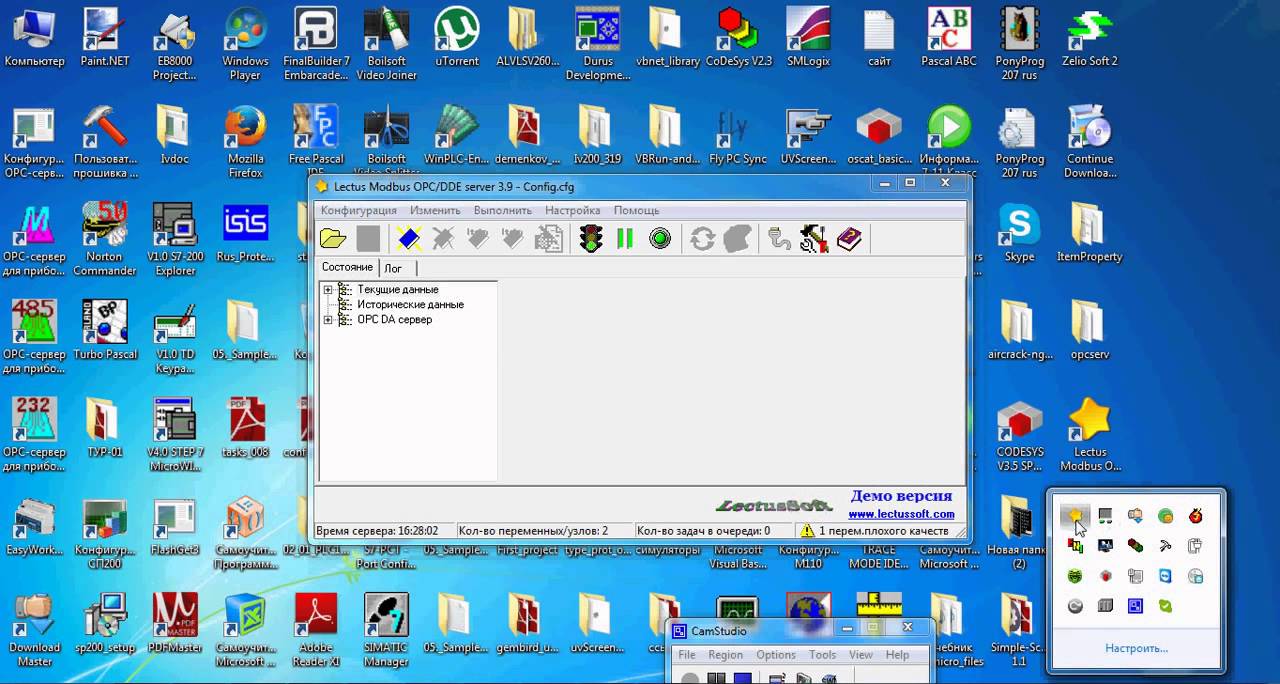Click the blue CamStudio tray icon
Viewport: 1280px width, 684px height.
[1135, 606]
